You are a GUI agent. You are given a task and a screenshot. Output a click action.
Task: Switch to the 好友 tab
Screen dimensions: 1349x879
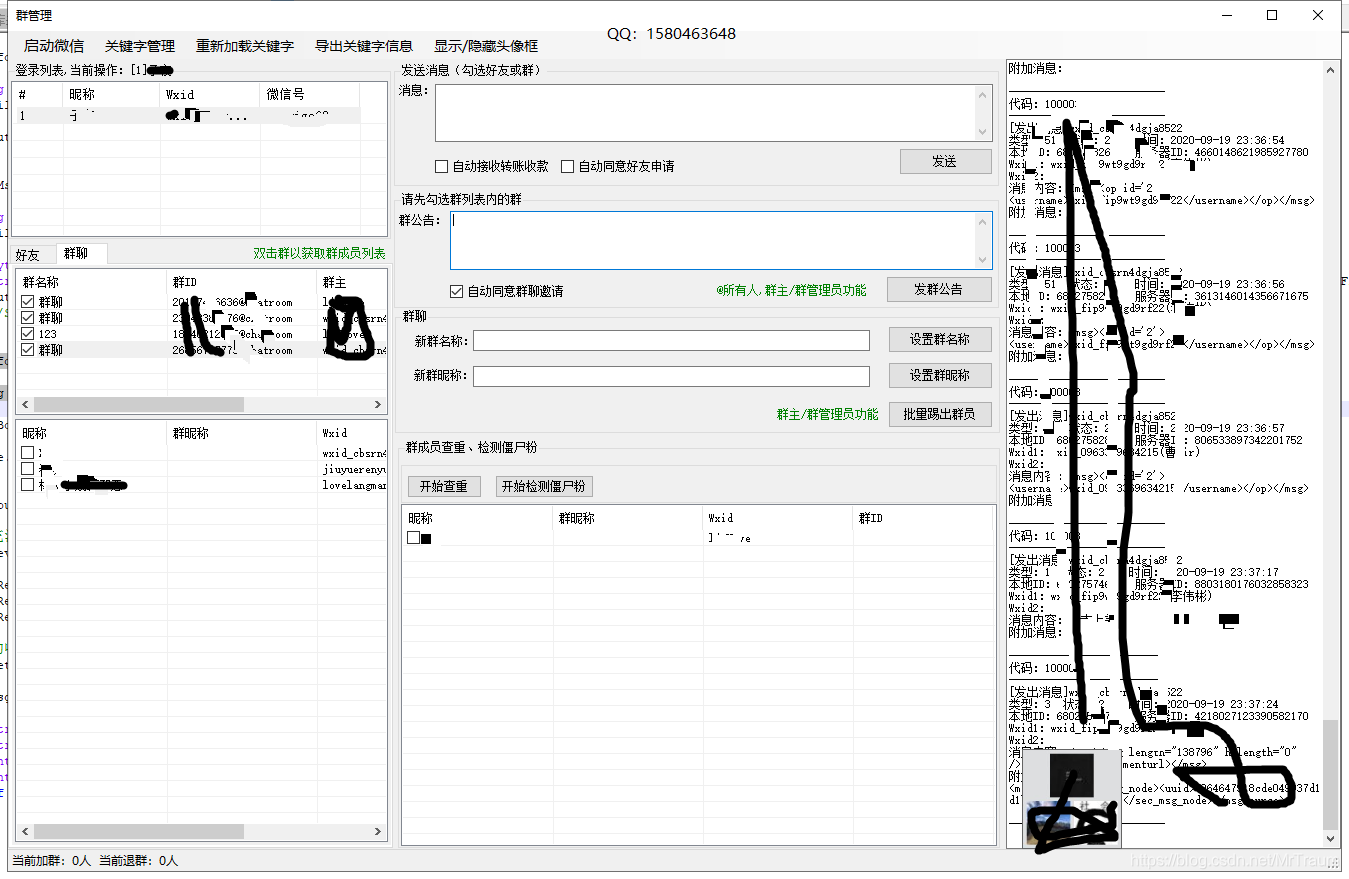tap(28, 254)
